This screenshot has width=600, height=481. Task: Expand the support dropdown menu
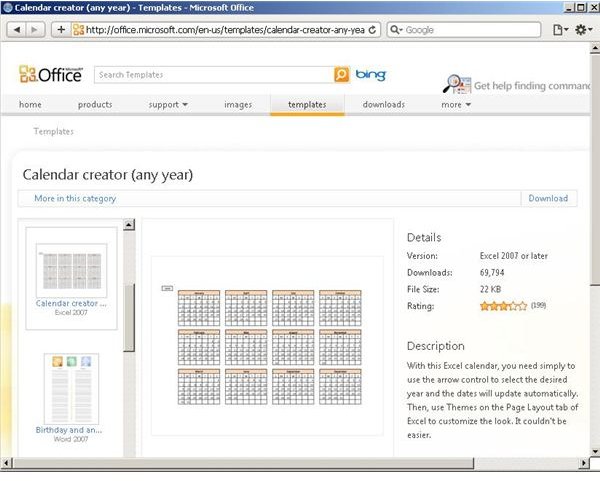[168, 104]
